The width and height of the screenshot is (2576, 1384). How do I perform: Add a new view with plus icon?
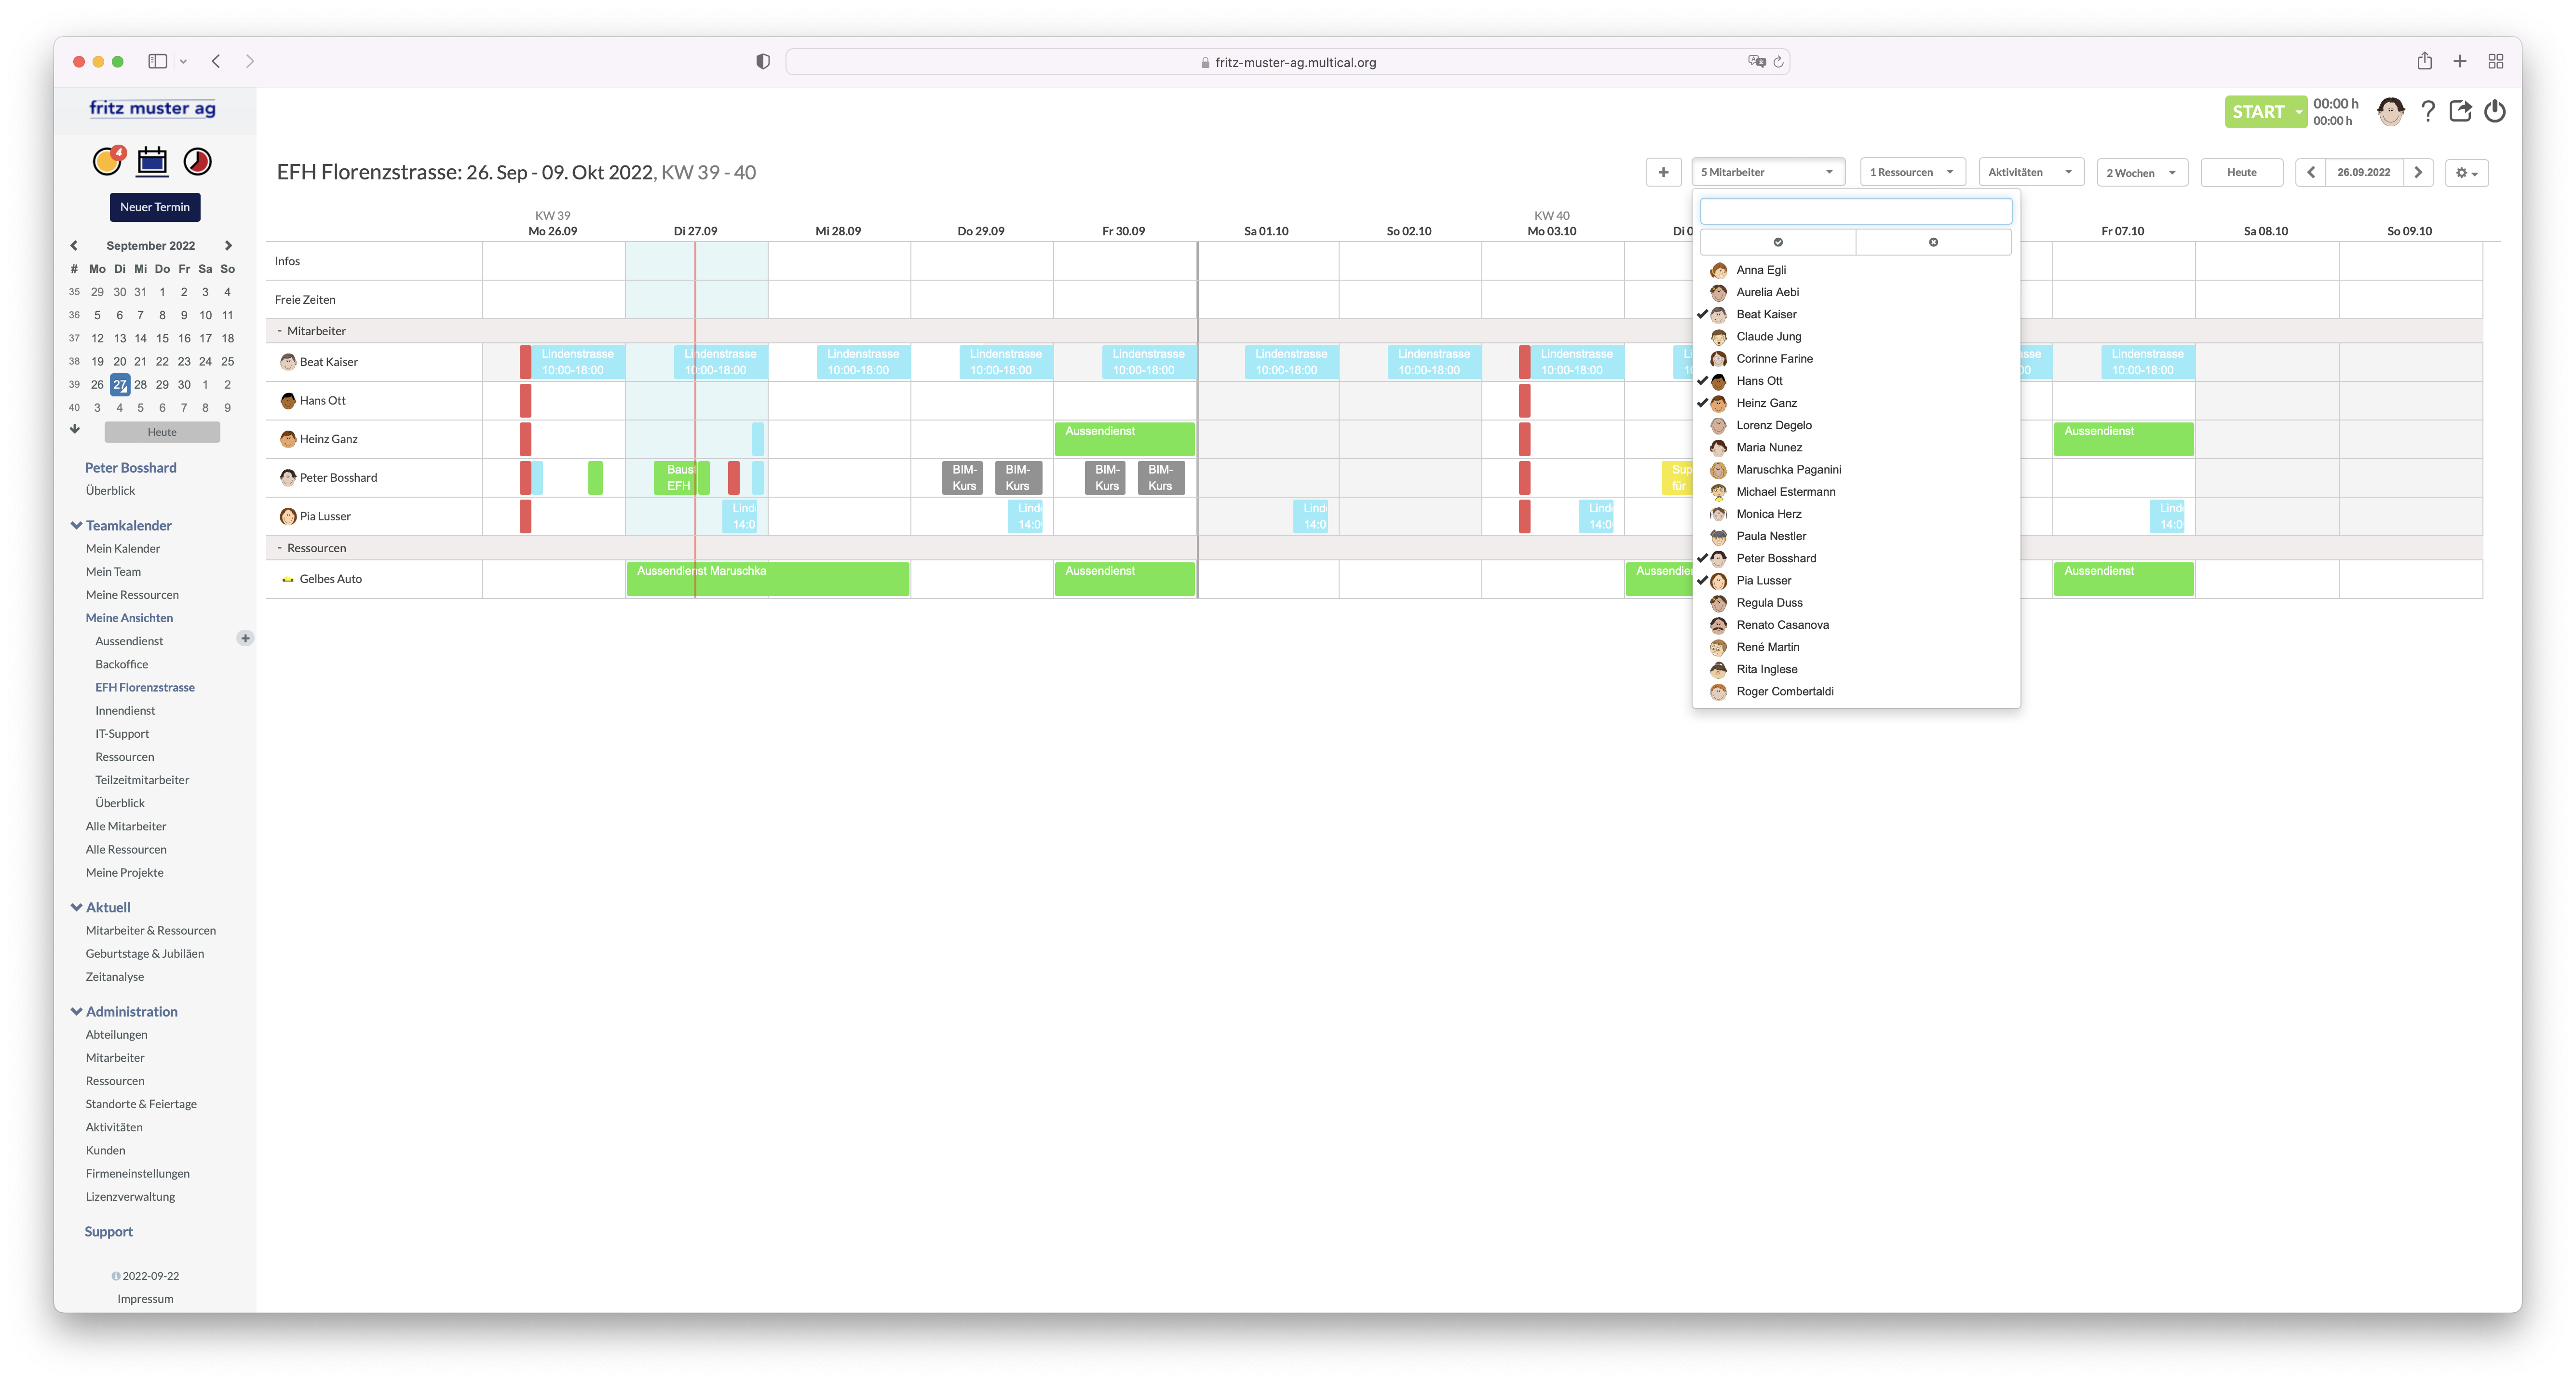click(x=245, y=638)
